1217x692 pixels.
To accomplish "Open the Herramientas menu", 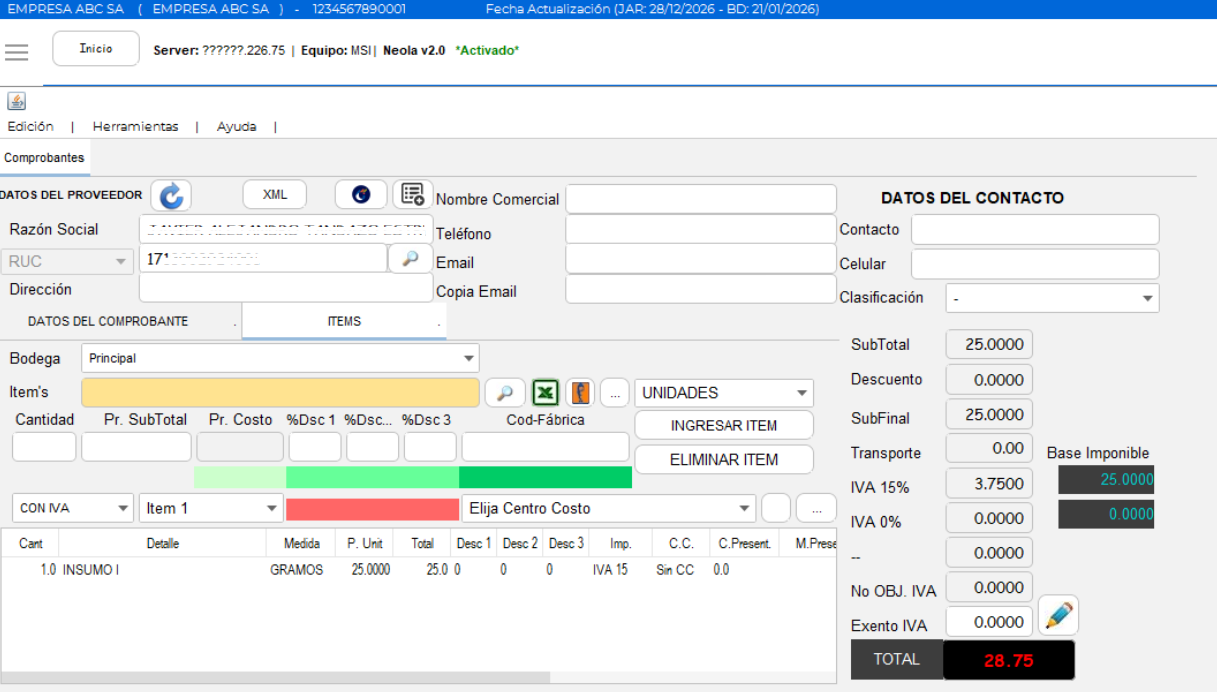I will (x=135, y=127).
